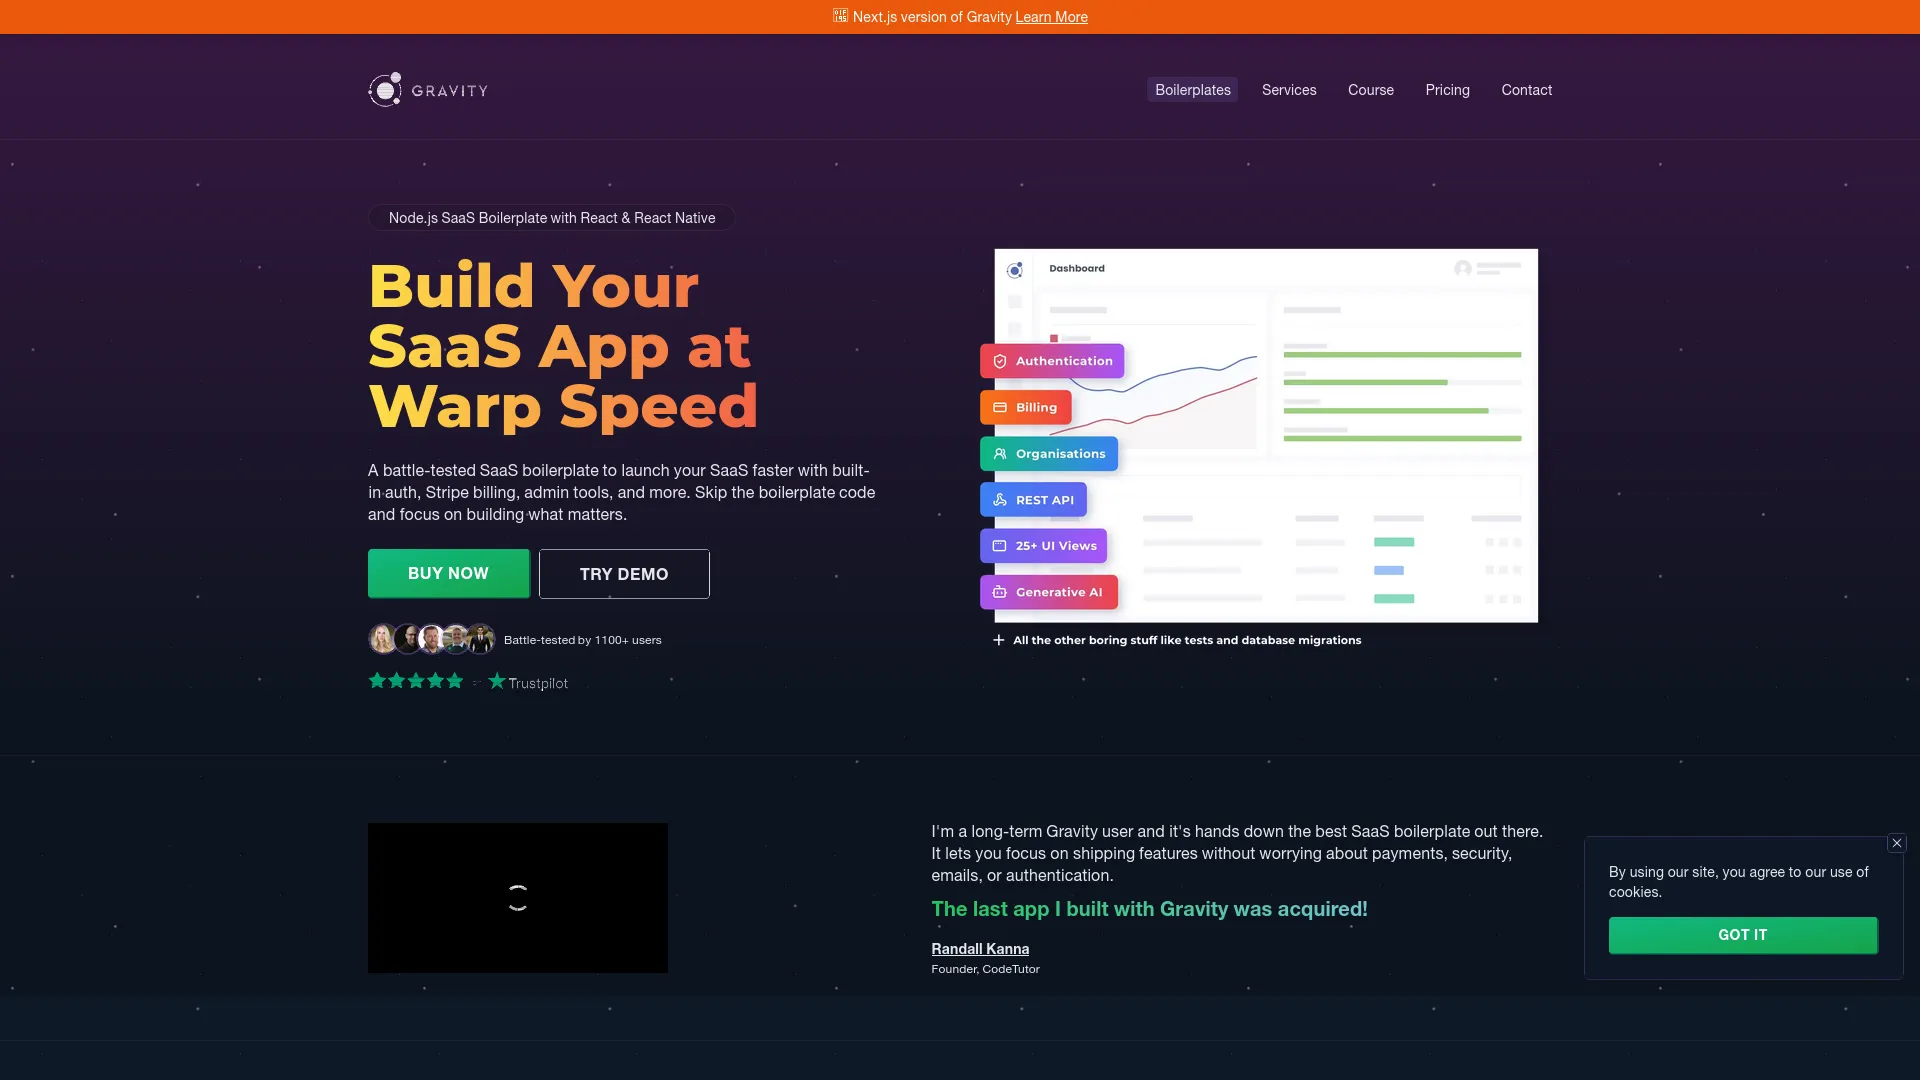Click the dashboard preview logo icon

(x=1015, y=270)
